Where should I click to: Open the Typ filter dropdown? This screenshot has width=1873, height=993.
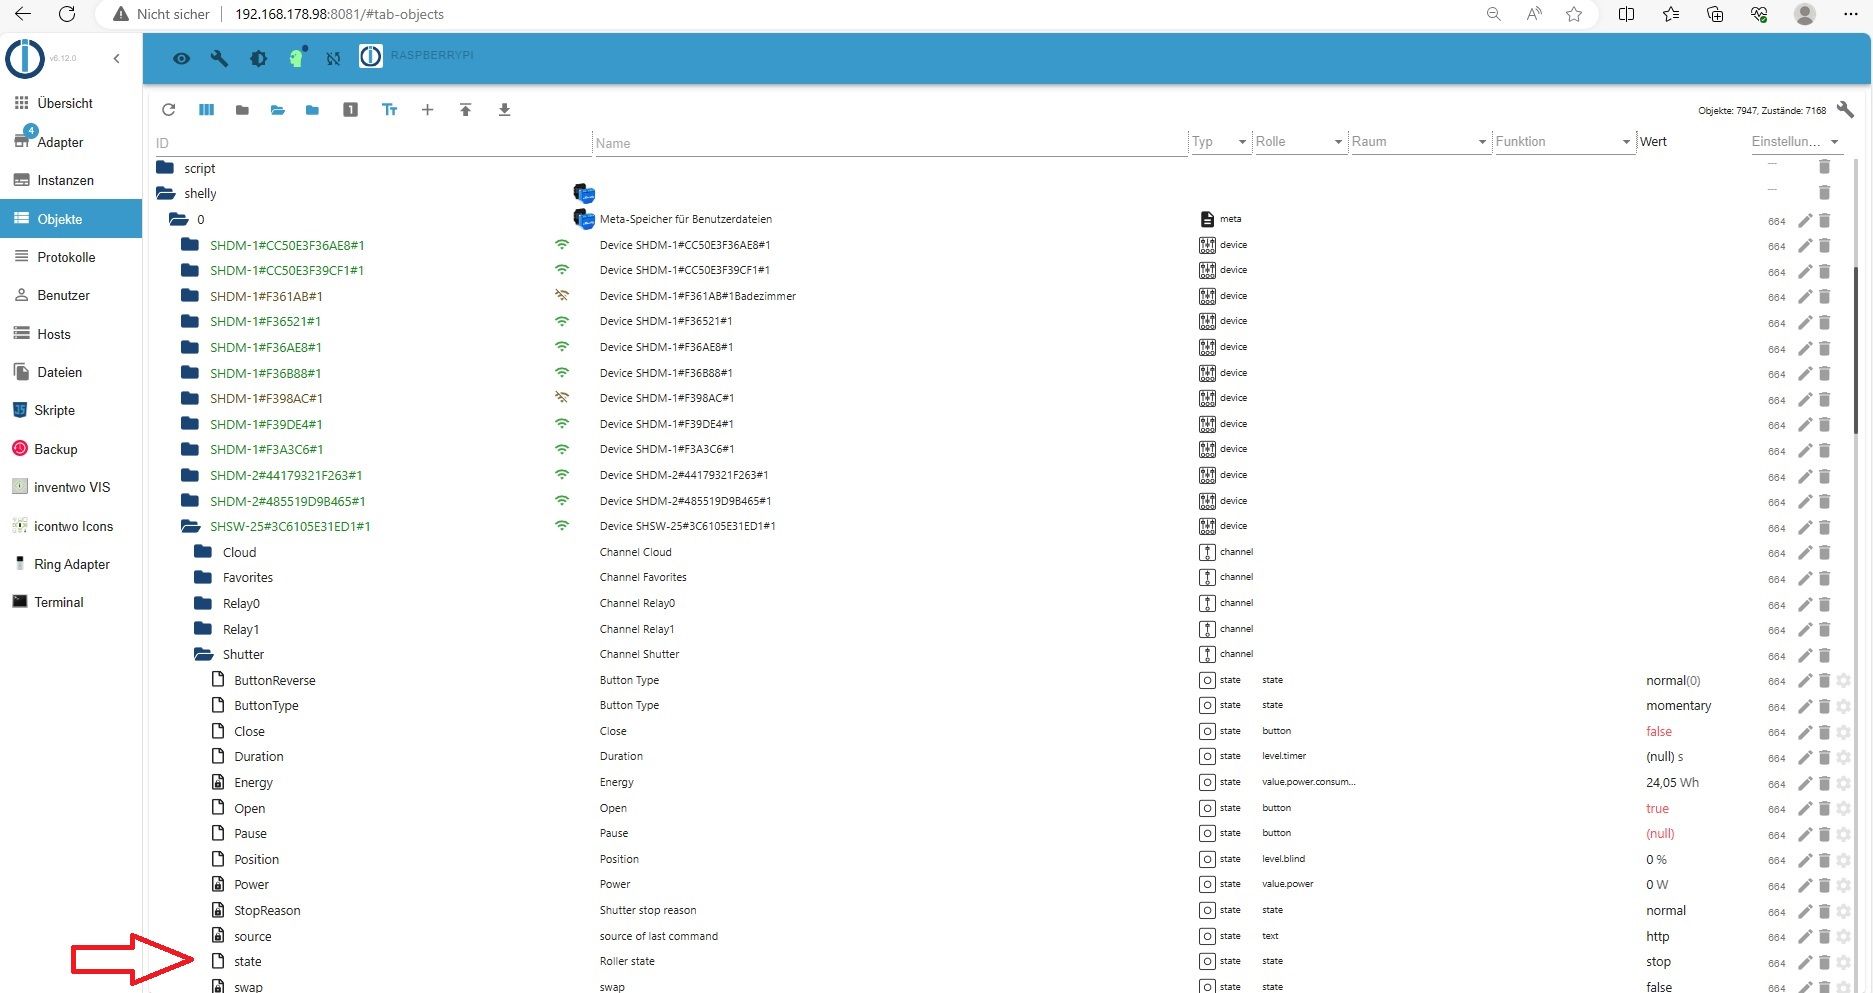pos(1219,142)
